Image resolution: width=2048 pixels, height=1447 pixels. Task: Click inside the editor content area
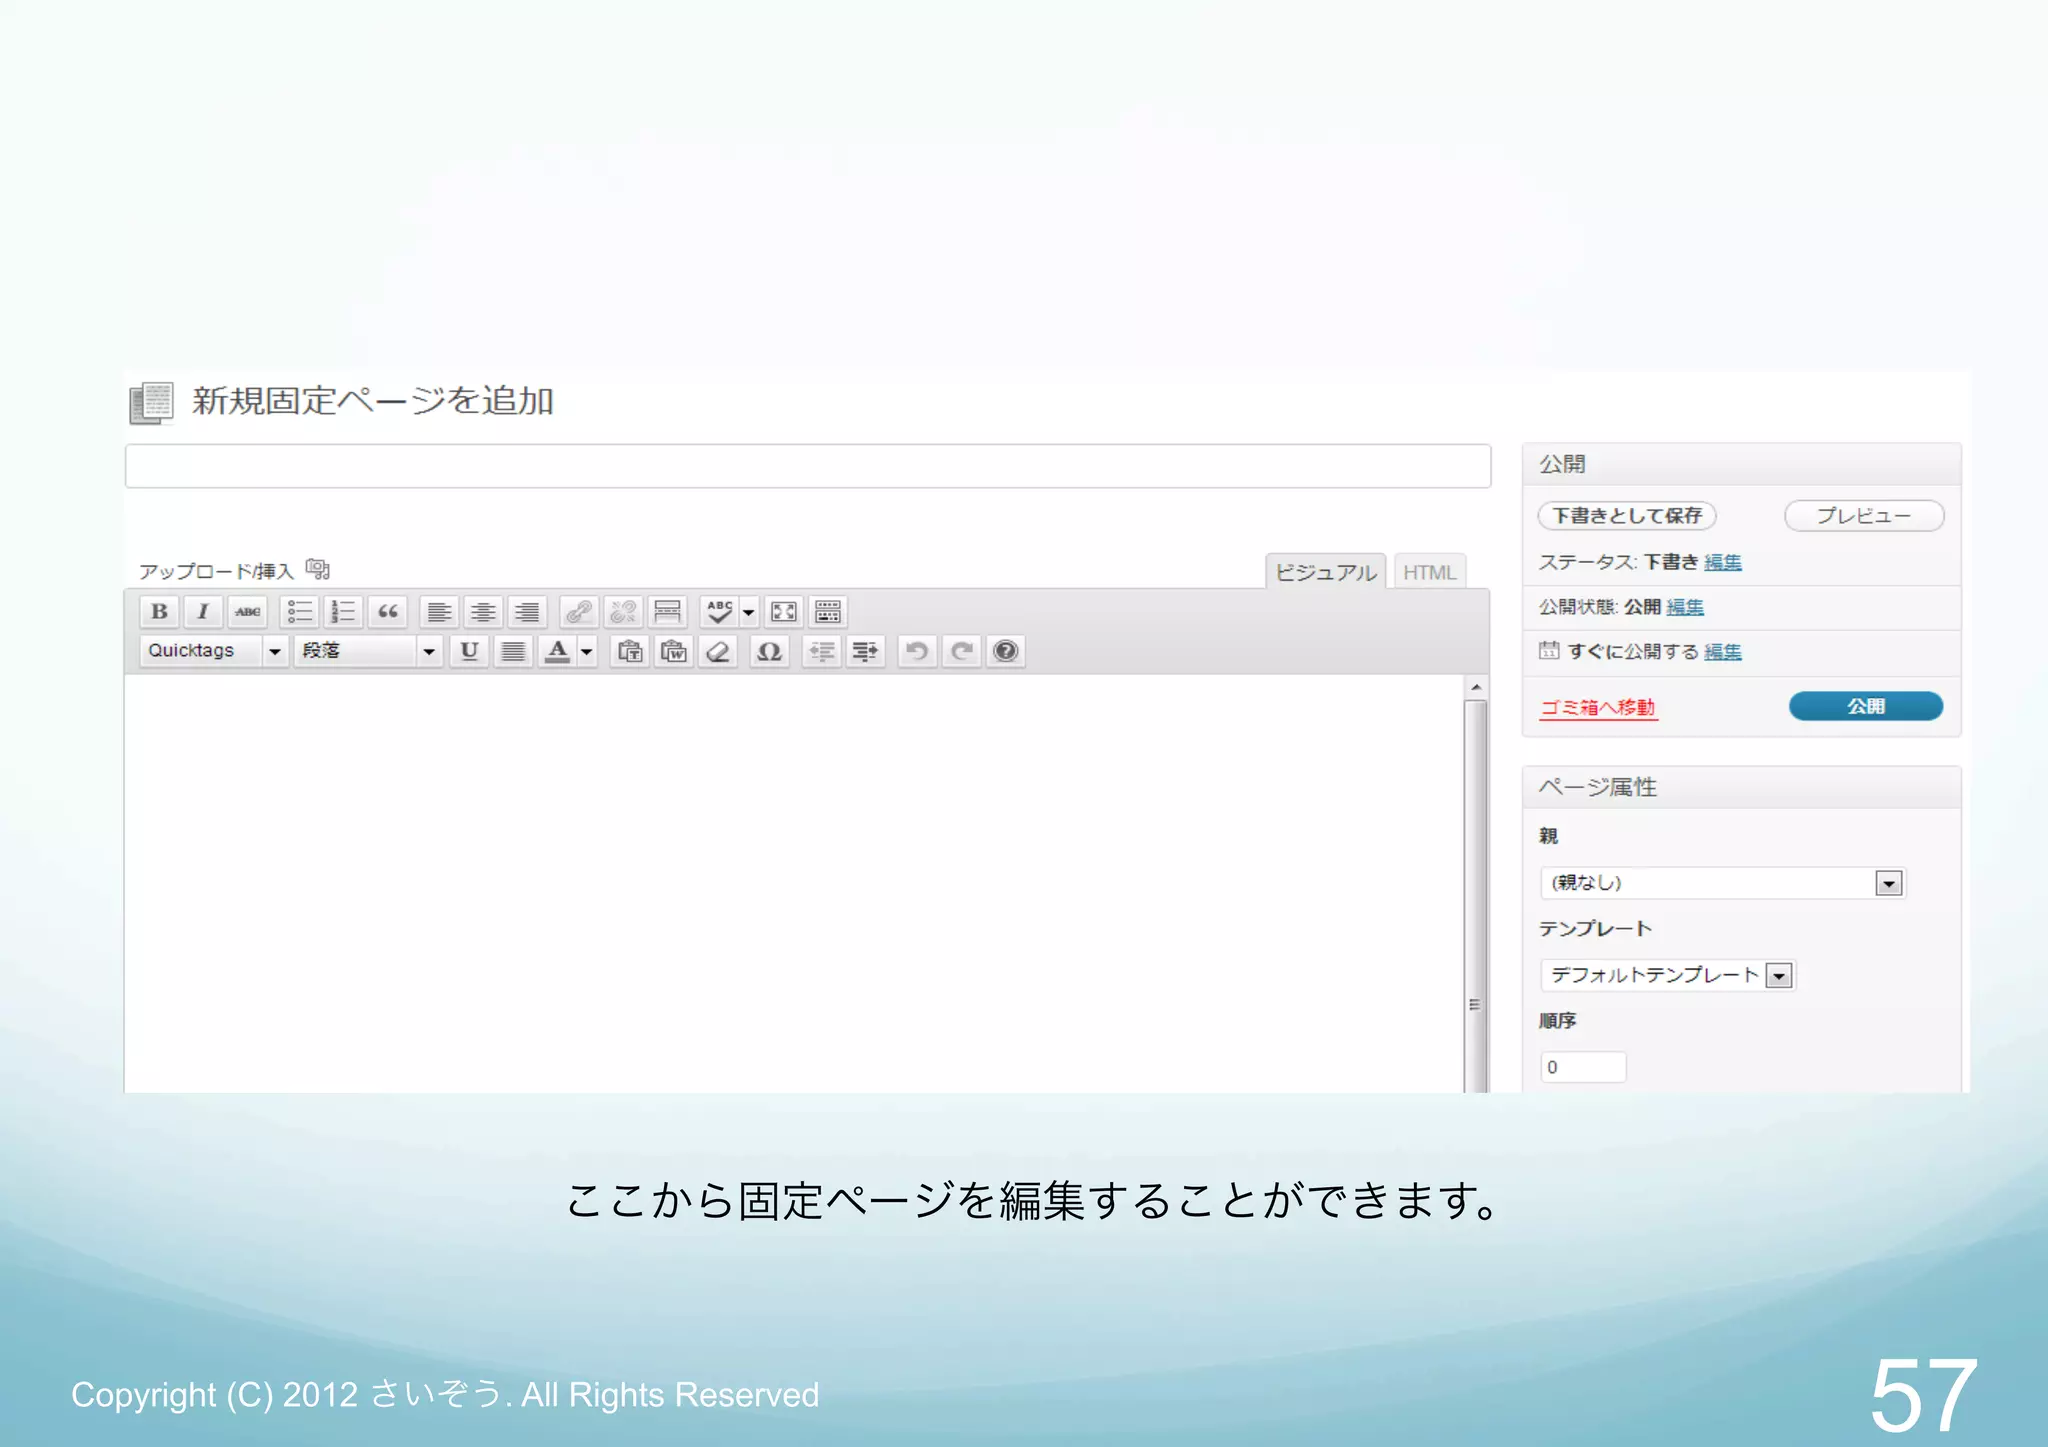[x=794, y=884]
